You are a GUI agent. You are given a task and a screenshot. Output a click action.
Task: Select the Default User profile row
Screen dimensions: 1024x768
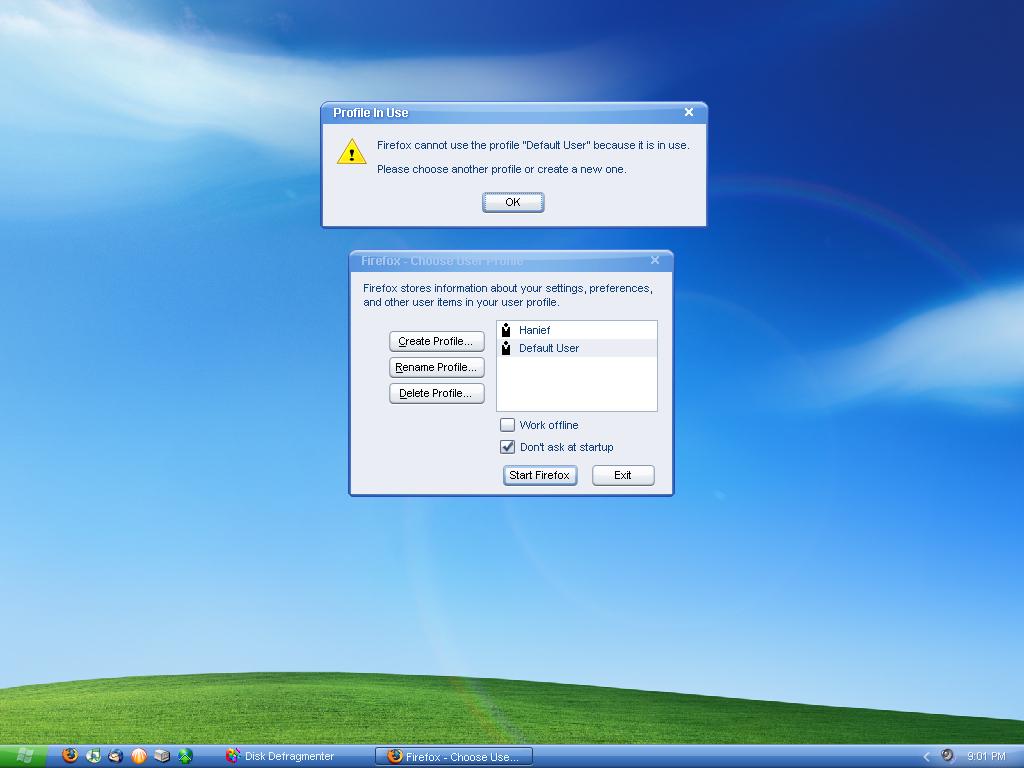coord(577,348)
